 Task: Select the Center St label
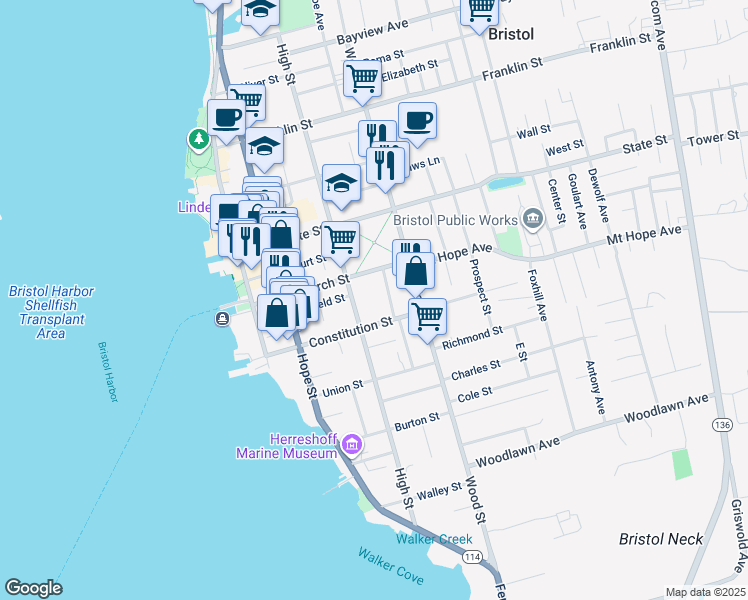tap(557, 201)
